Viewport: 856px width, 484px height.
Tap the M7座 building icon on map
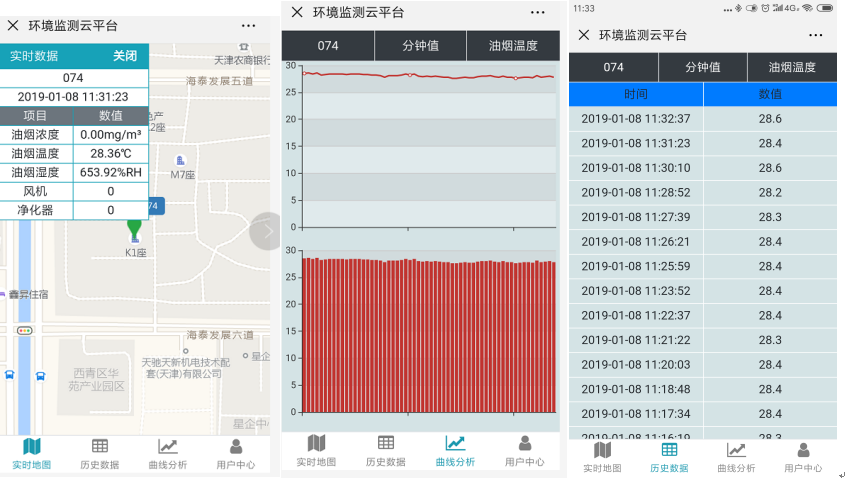click(x=180, y=161)
